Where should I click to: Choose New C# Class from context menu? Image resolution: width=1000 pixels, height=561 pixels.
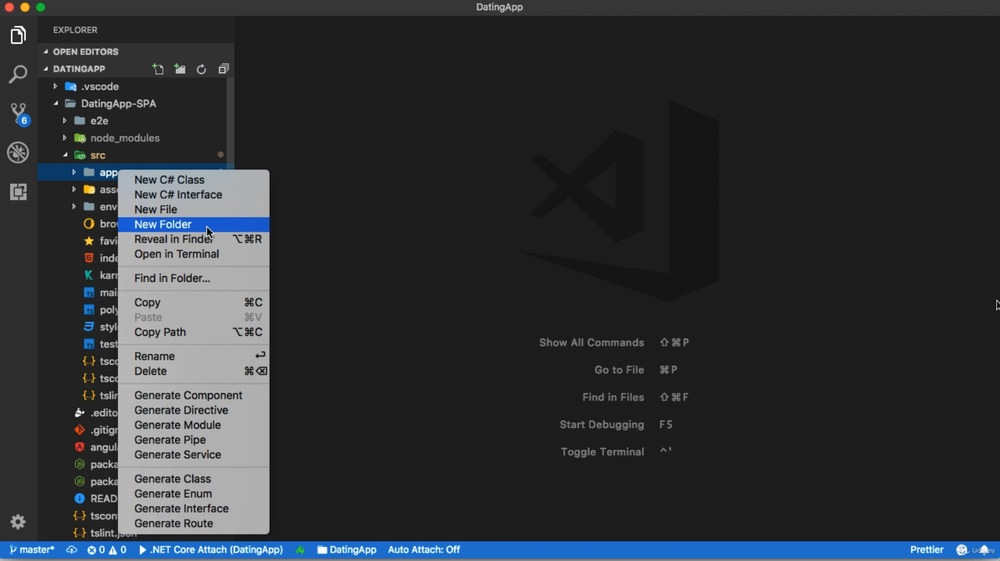[194, 180]
